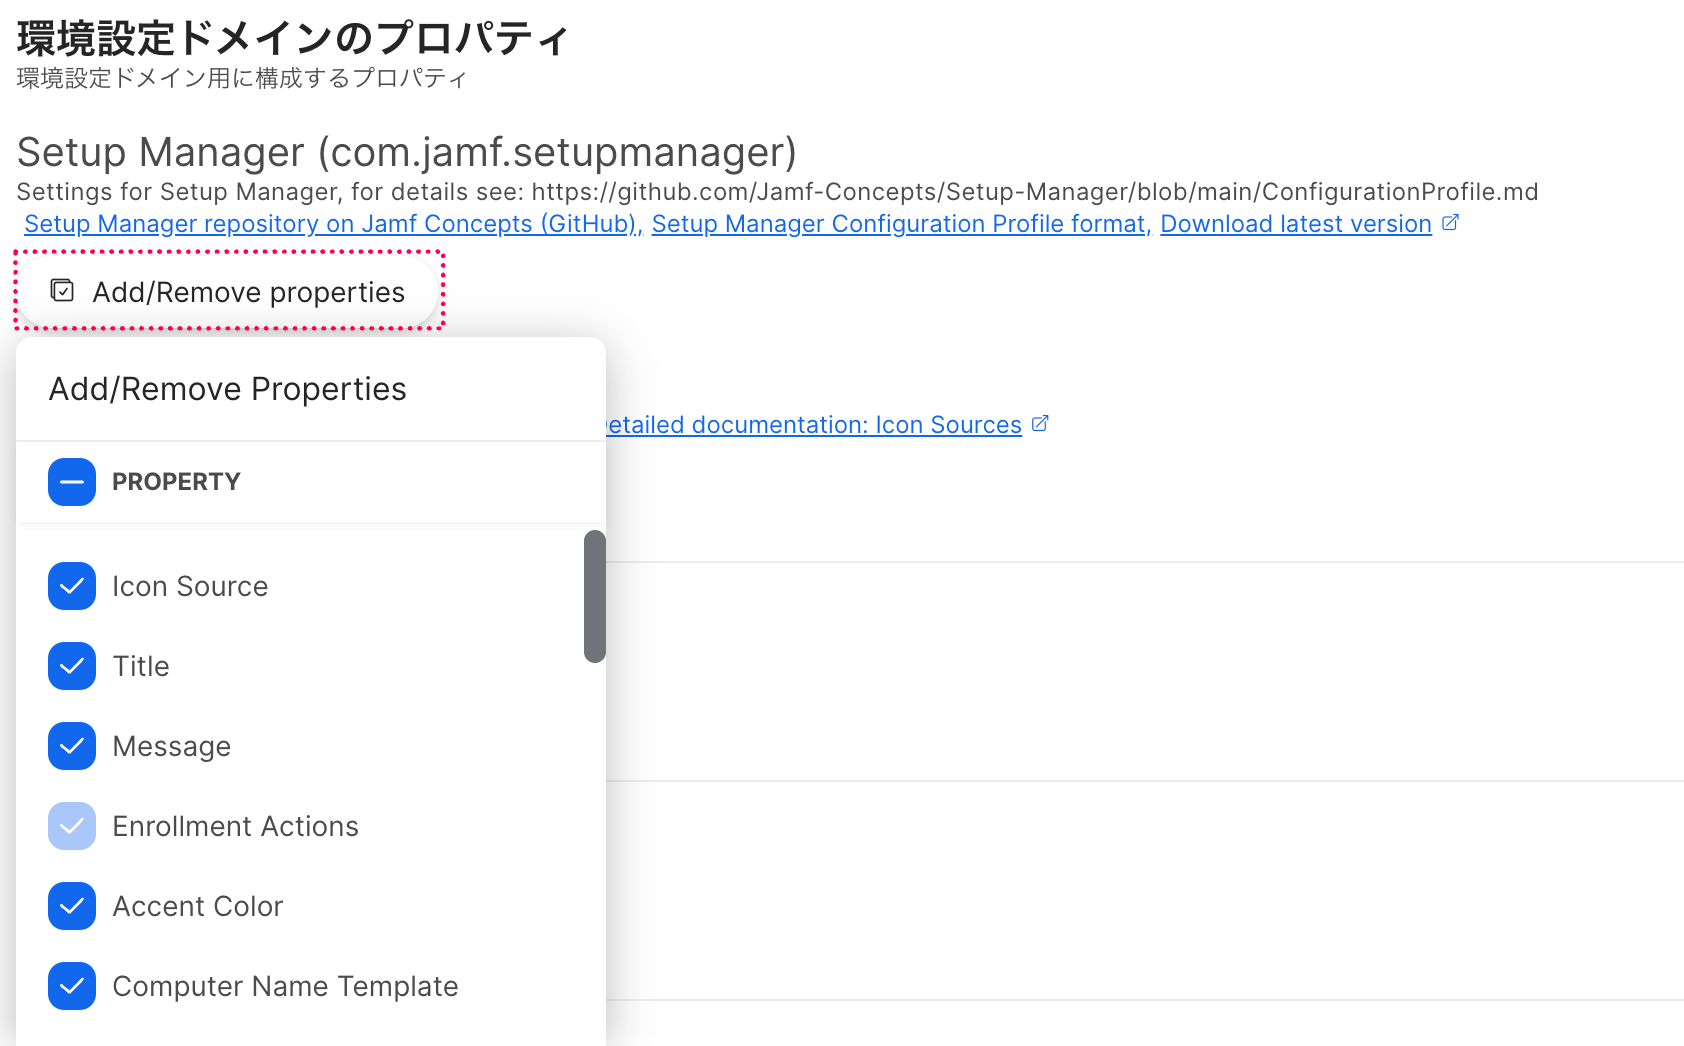The image size is (1684, 1046).
Task: Open Setup Manager repository on GitHub link
Action: click(331, 224)
